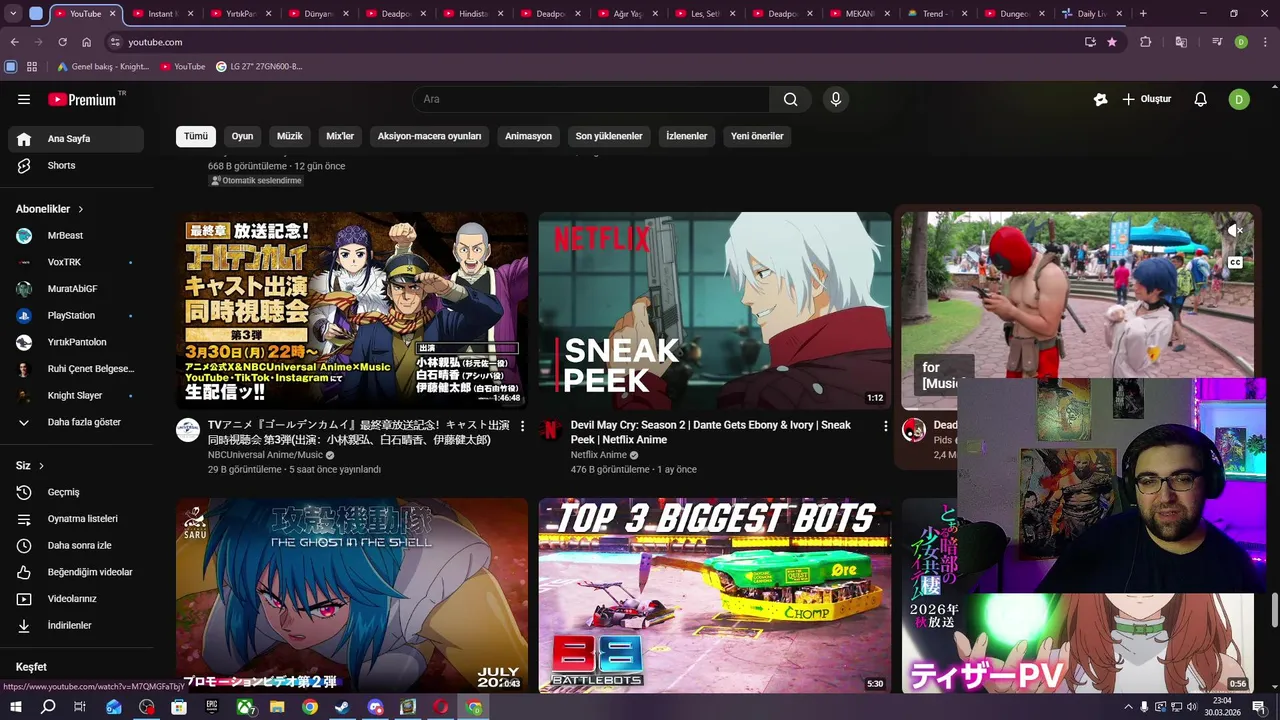
Task: Open Steam from the taskbar
Action: [342, 707]
